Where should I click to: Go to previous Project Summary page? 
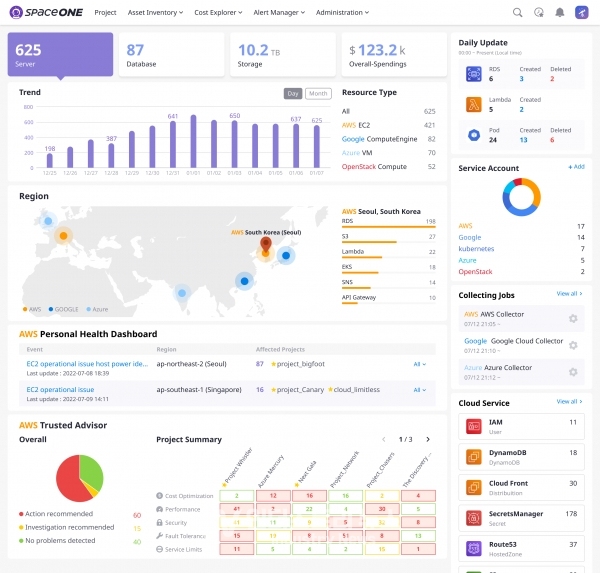tap(384, 439)
